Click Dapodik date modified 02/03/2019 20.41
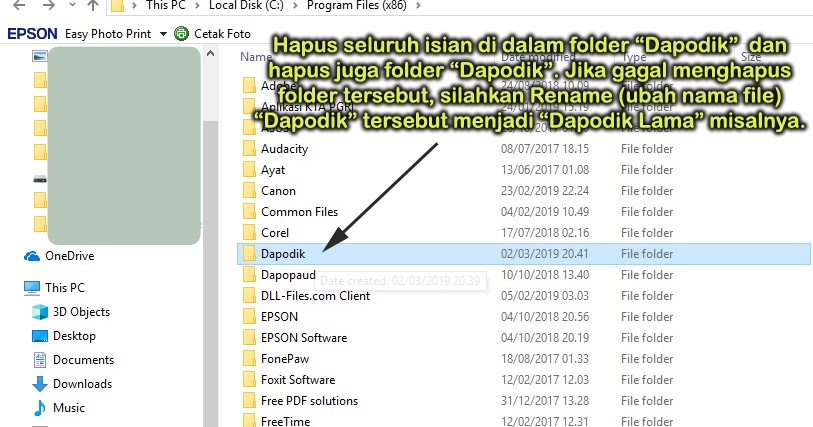Screen dimensions: 813x427 (x=544, y=254)
